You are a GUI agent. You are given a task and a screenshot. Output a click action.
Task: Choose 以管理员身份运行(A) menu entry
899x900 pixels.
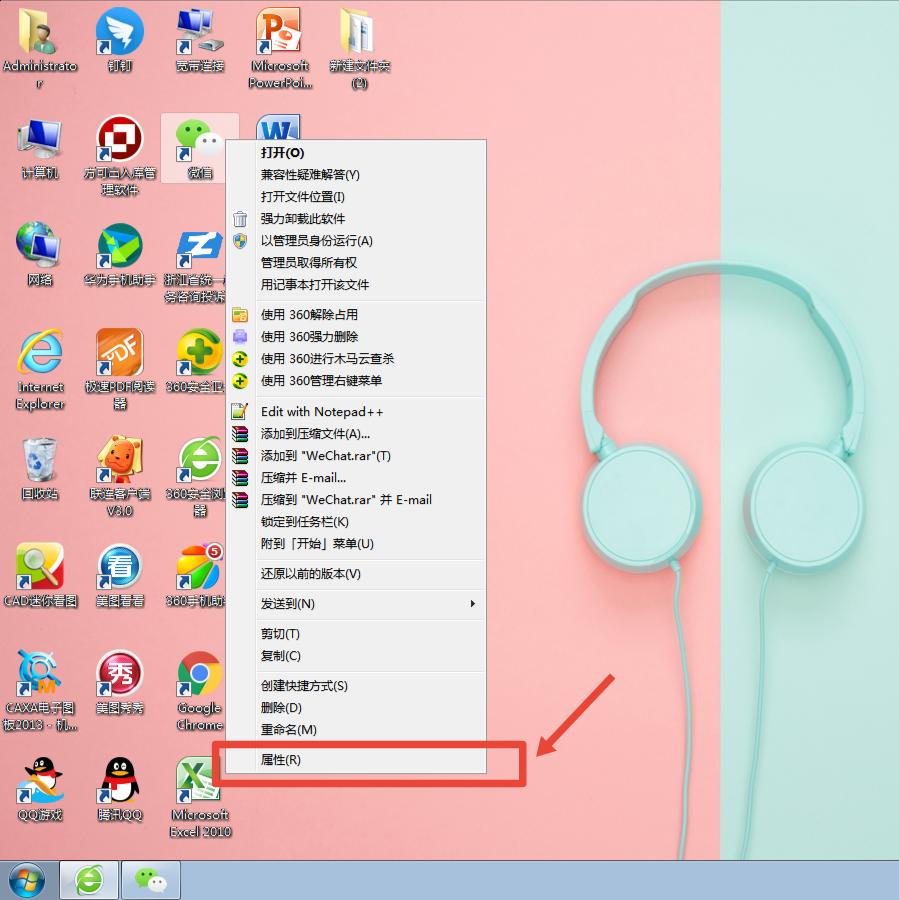point(356,240)
